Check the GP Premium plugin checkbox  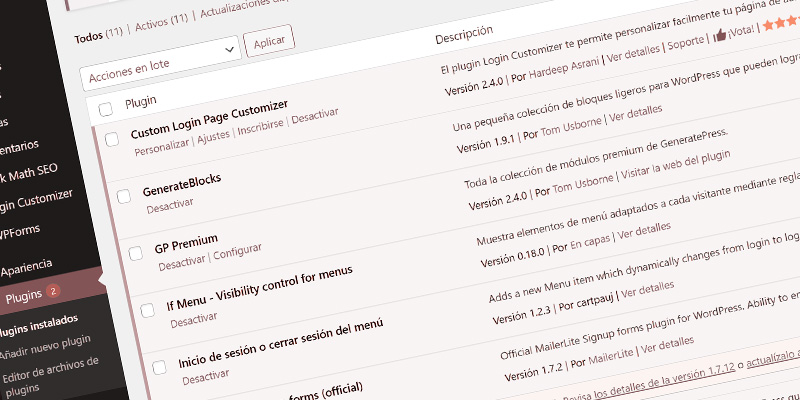136,254
